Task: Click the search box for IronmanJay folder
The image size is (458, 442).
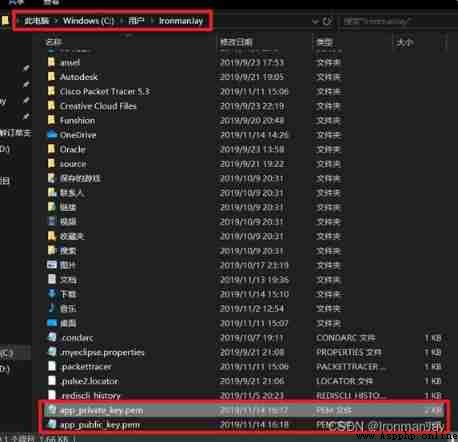Action: pyautogui.click(x=397, y=21)
